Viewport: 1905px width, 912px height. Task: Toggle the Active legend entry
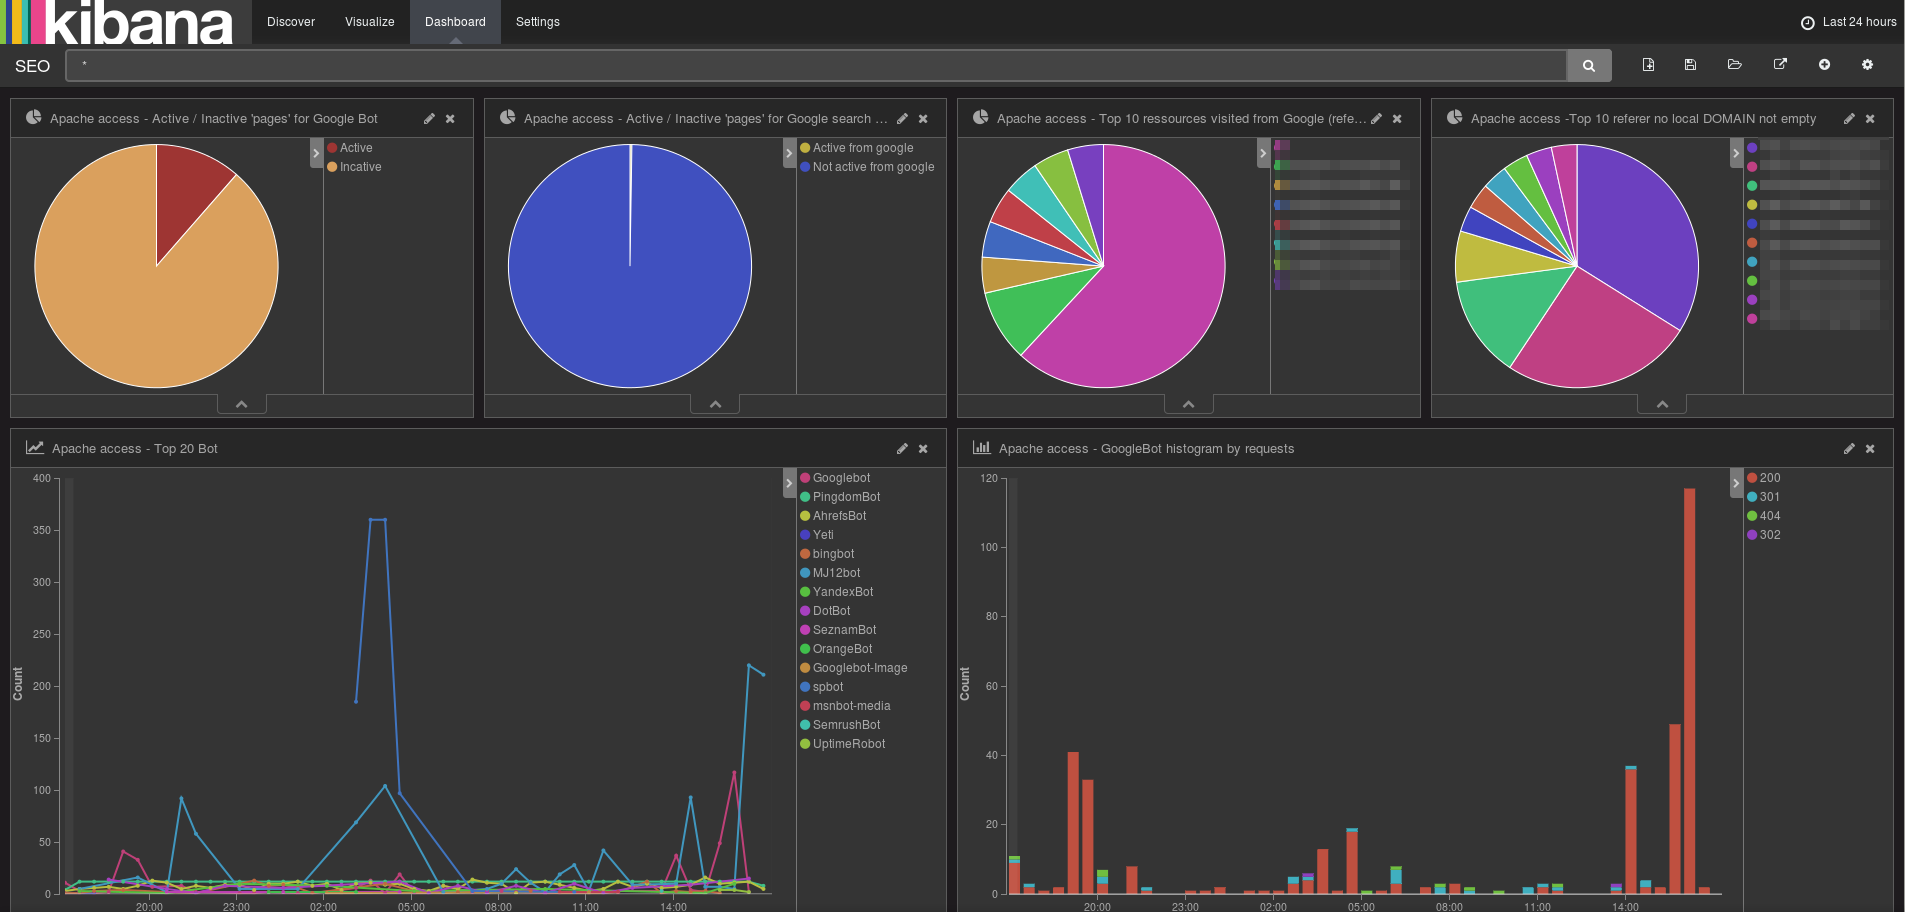350,148
